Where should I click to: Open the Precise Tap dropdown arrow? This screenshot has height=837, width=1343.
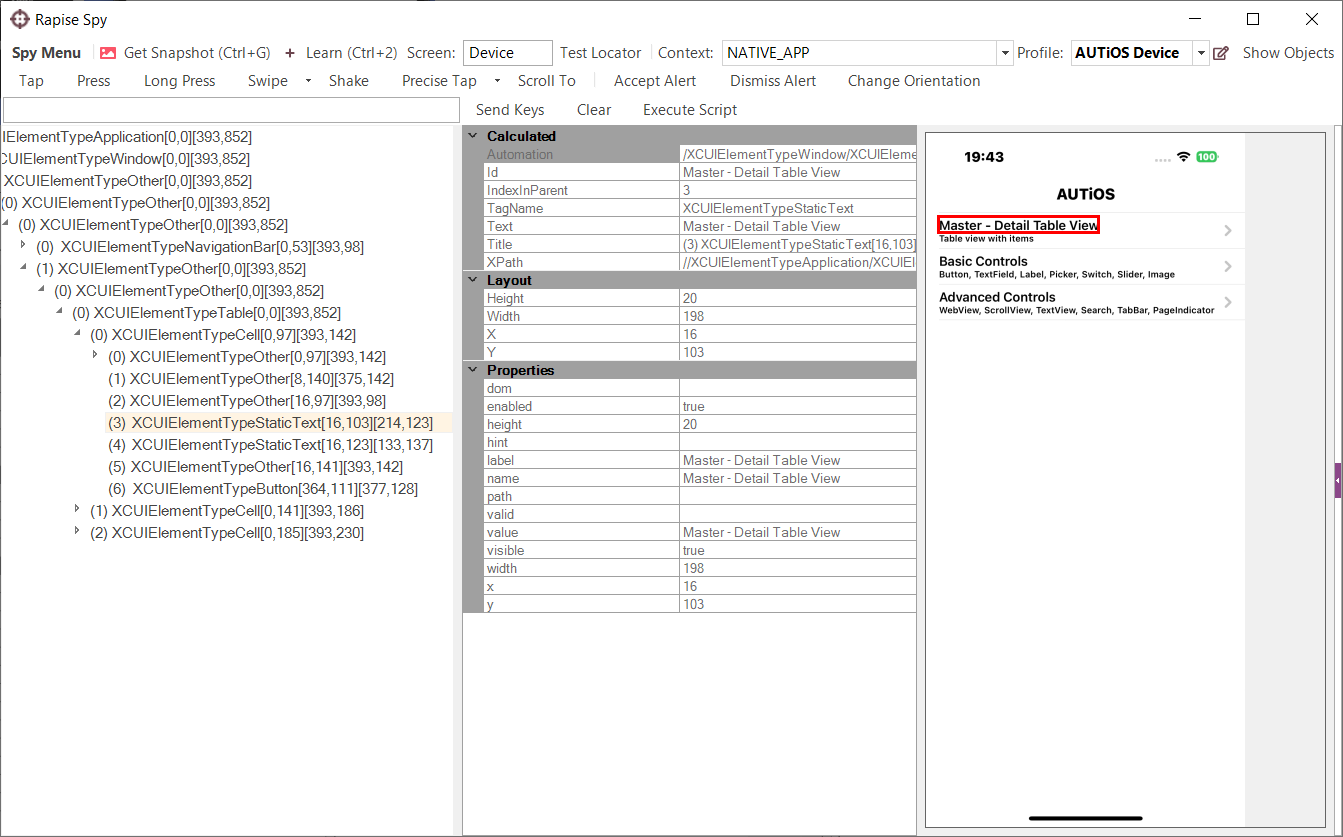498,81
